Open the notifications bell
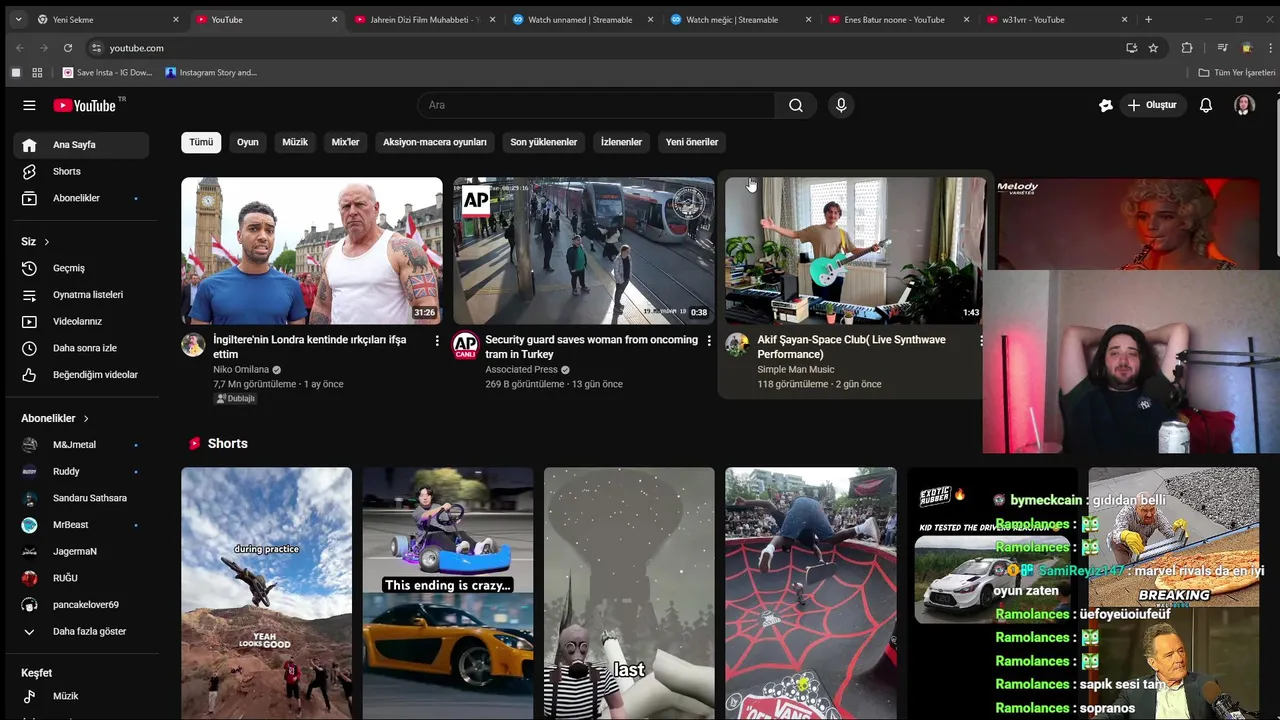 pos(1206,105)
